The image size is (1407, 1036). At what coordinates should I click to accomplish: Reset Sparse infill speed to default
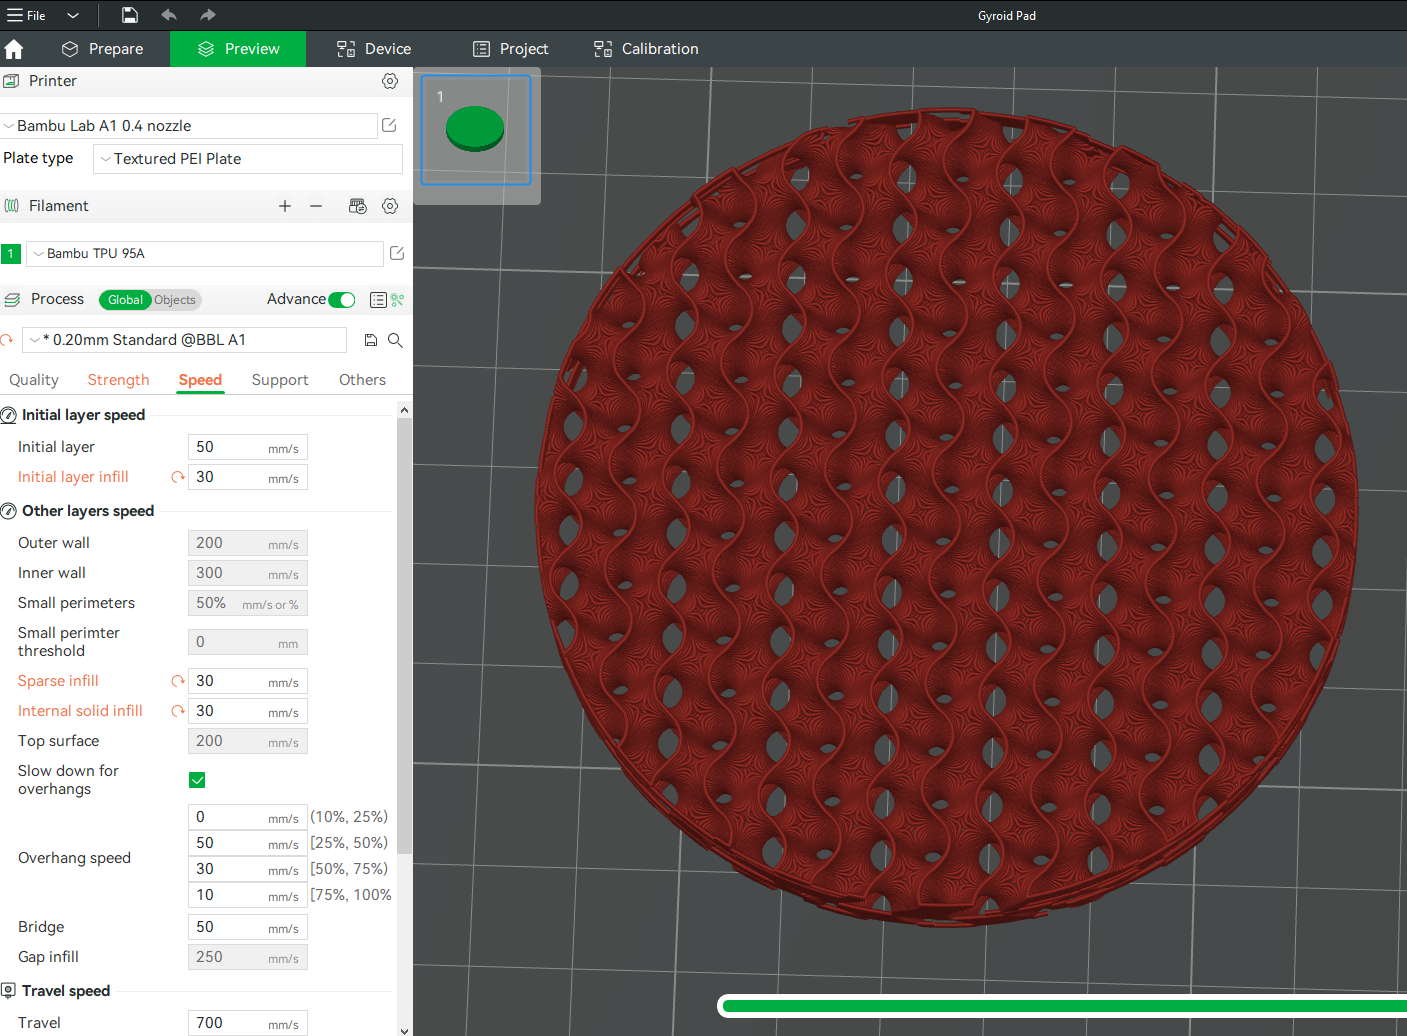coord(178,681)
